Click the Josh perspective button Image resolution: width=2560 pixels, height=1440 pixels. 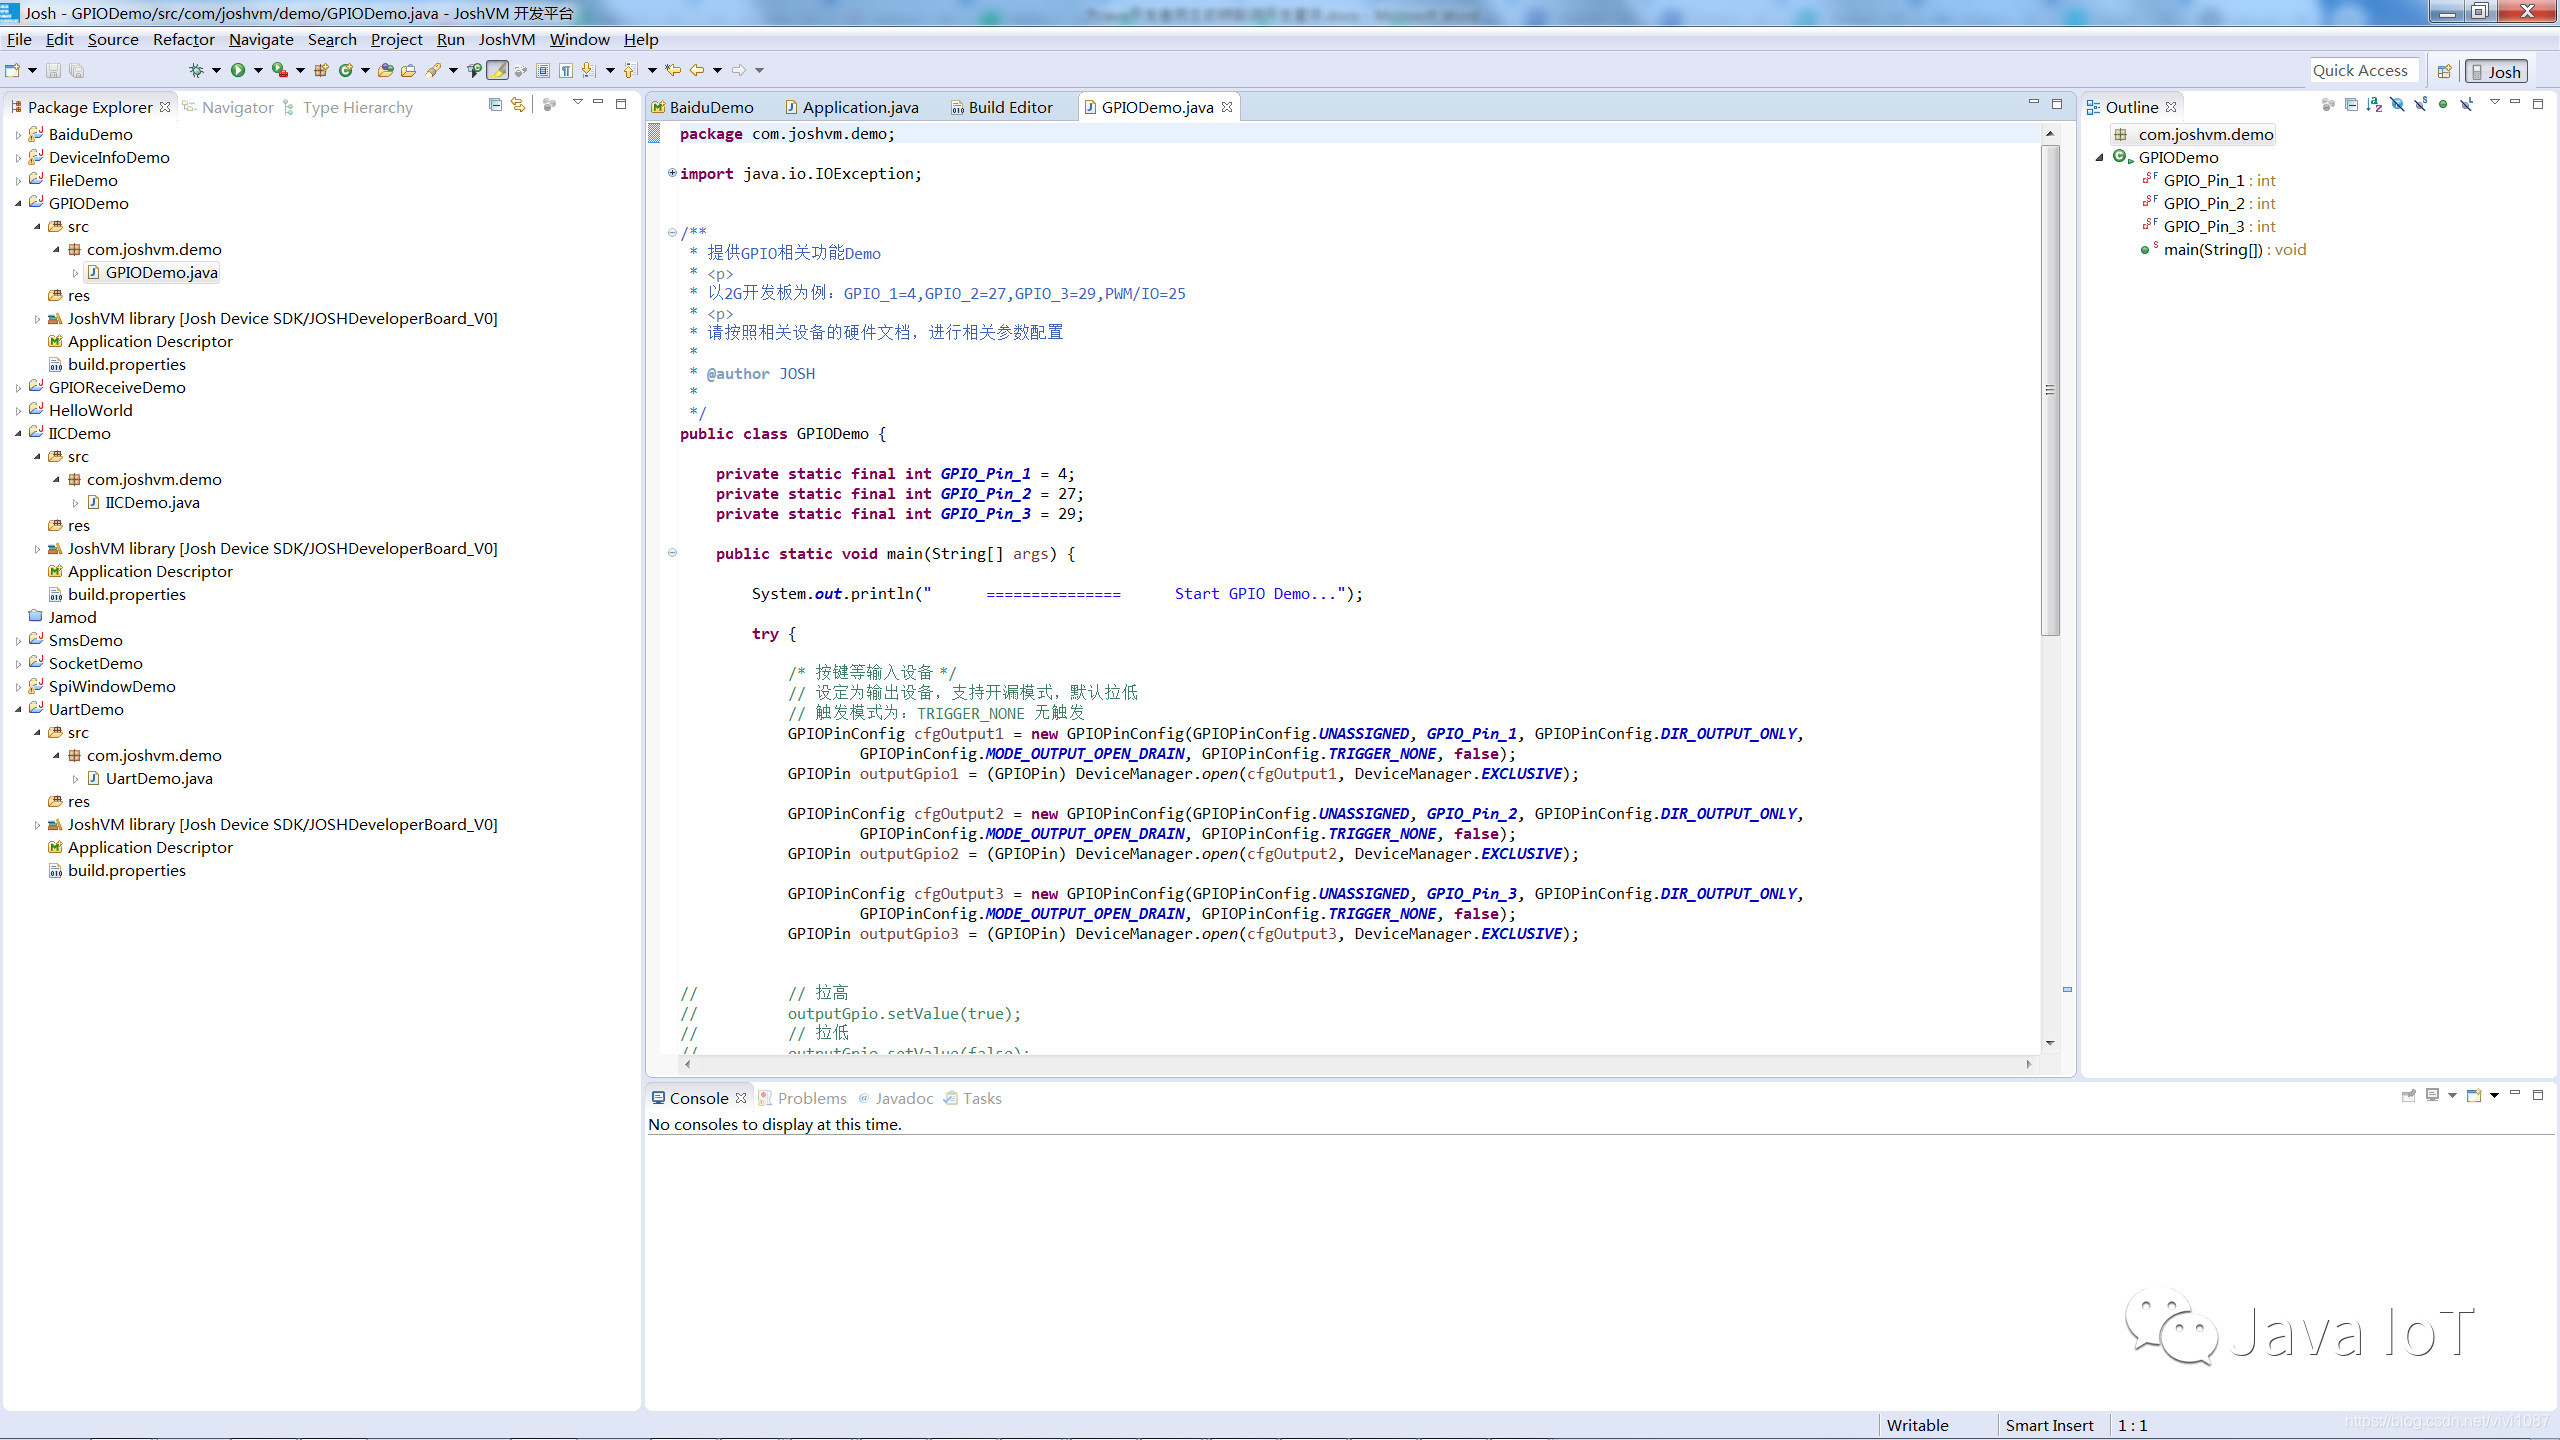pos(2496,71)
